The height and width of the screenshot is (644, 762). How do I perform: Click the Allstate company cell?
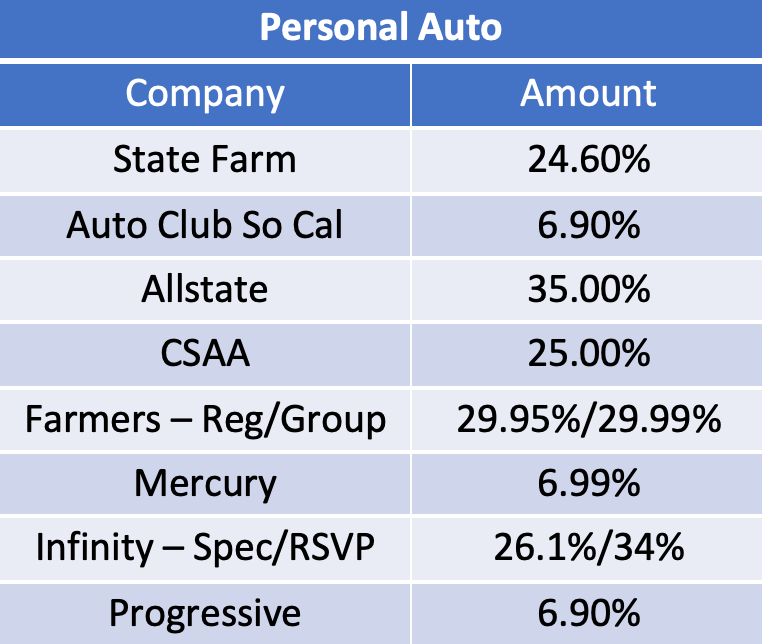(205, 290)
